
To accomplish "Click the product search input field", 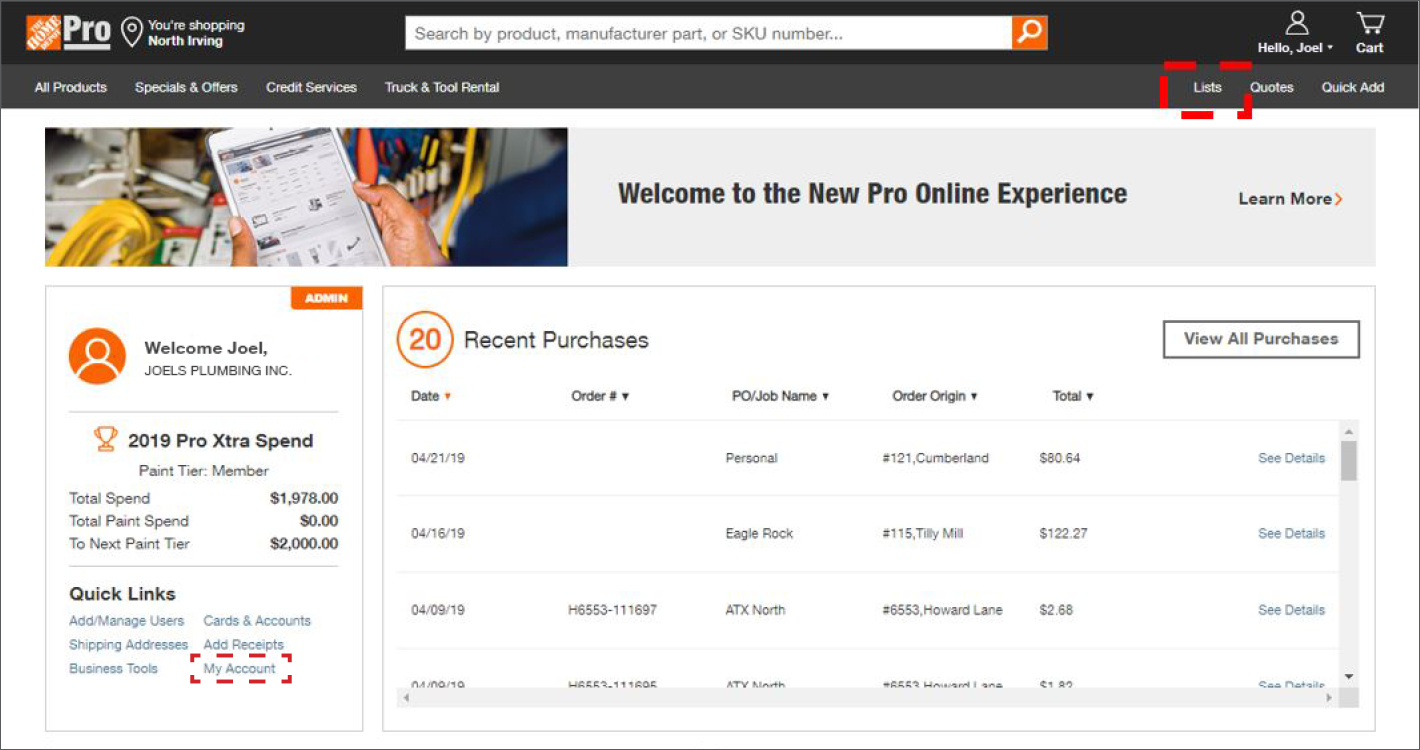I will (x=700, y=32).
